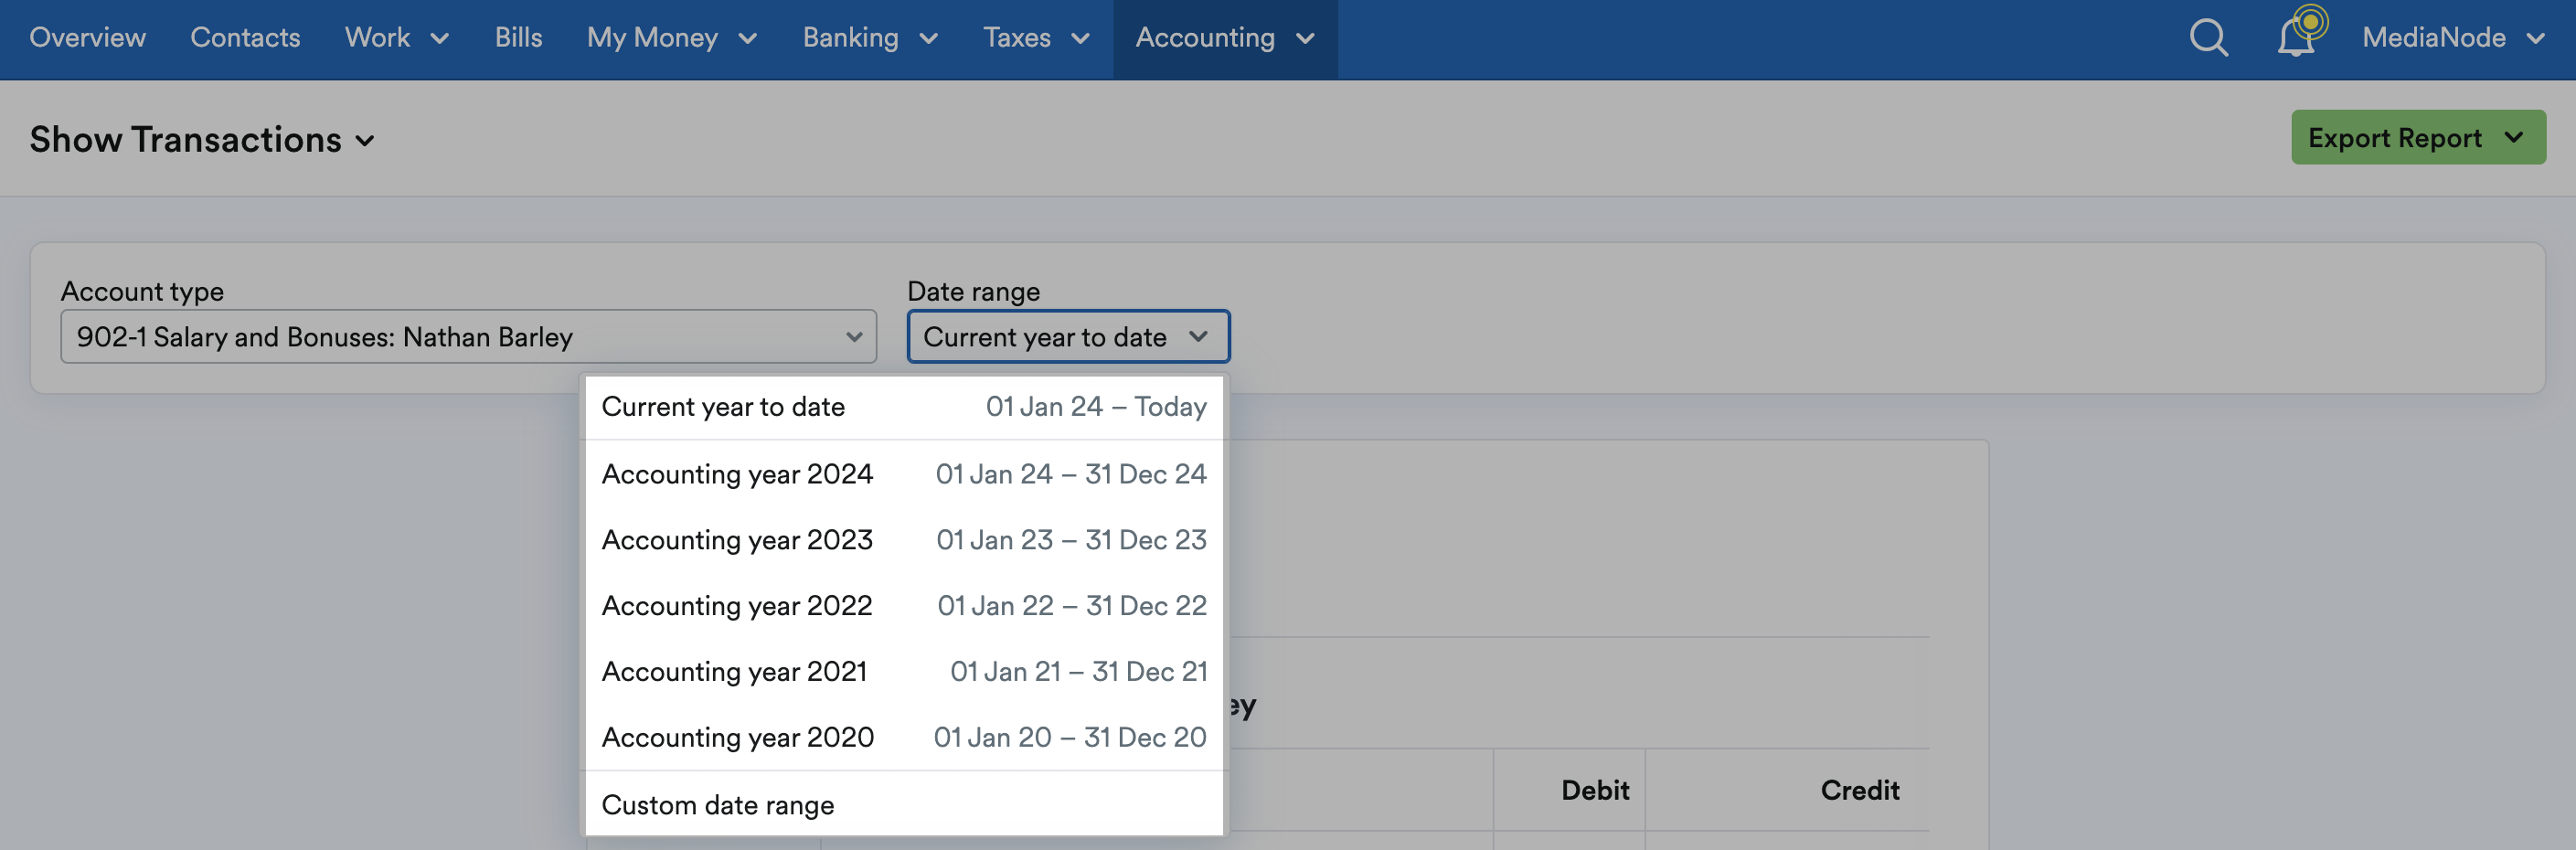Open the Contacts section

point(245,38)
